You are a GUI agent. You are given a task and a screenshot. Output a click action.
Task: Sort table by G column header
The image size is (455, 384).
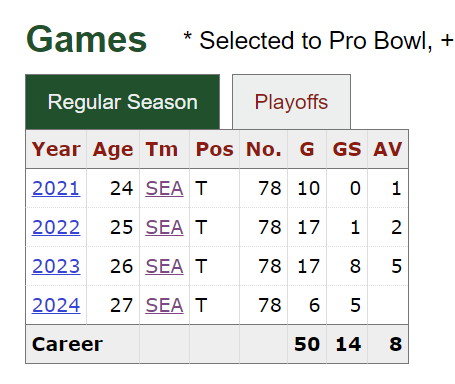click(307, 149)
